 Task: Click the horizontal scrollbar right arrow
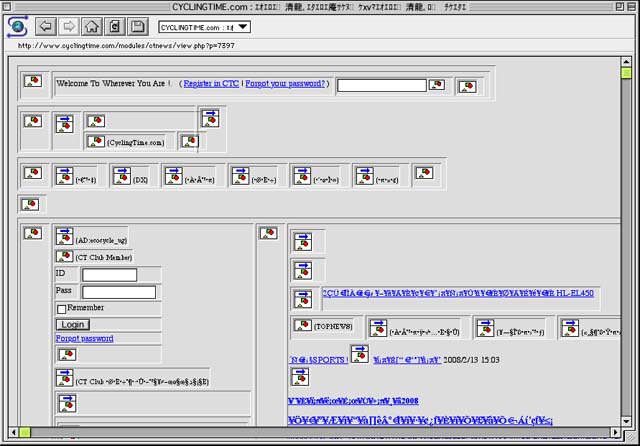pyautogui.click(x=616, y=432)
